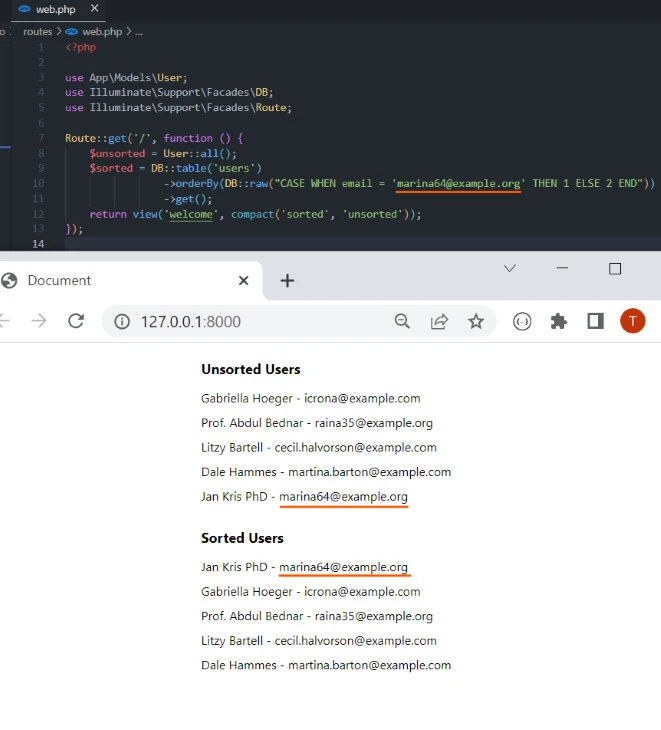Click the extension icon left of puzzle piece
Viewport: 661px width, 730px height.
(x=522, y=321)
